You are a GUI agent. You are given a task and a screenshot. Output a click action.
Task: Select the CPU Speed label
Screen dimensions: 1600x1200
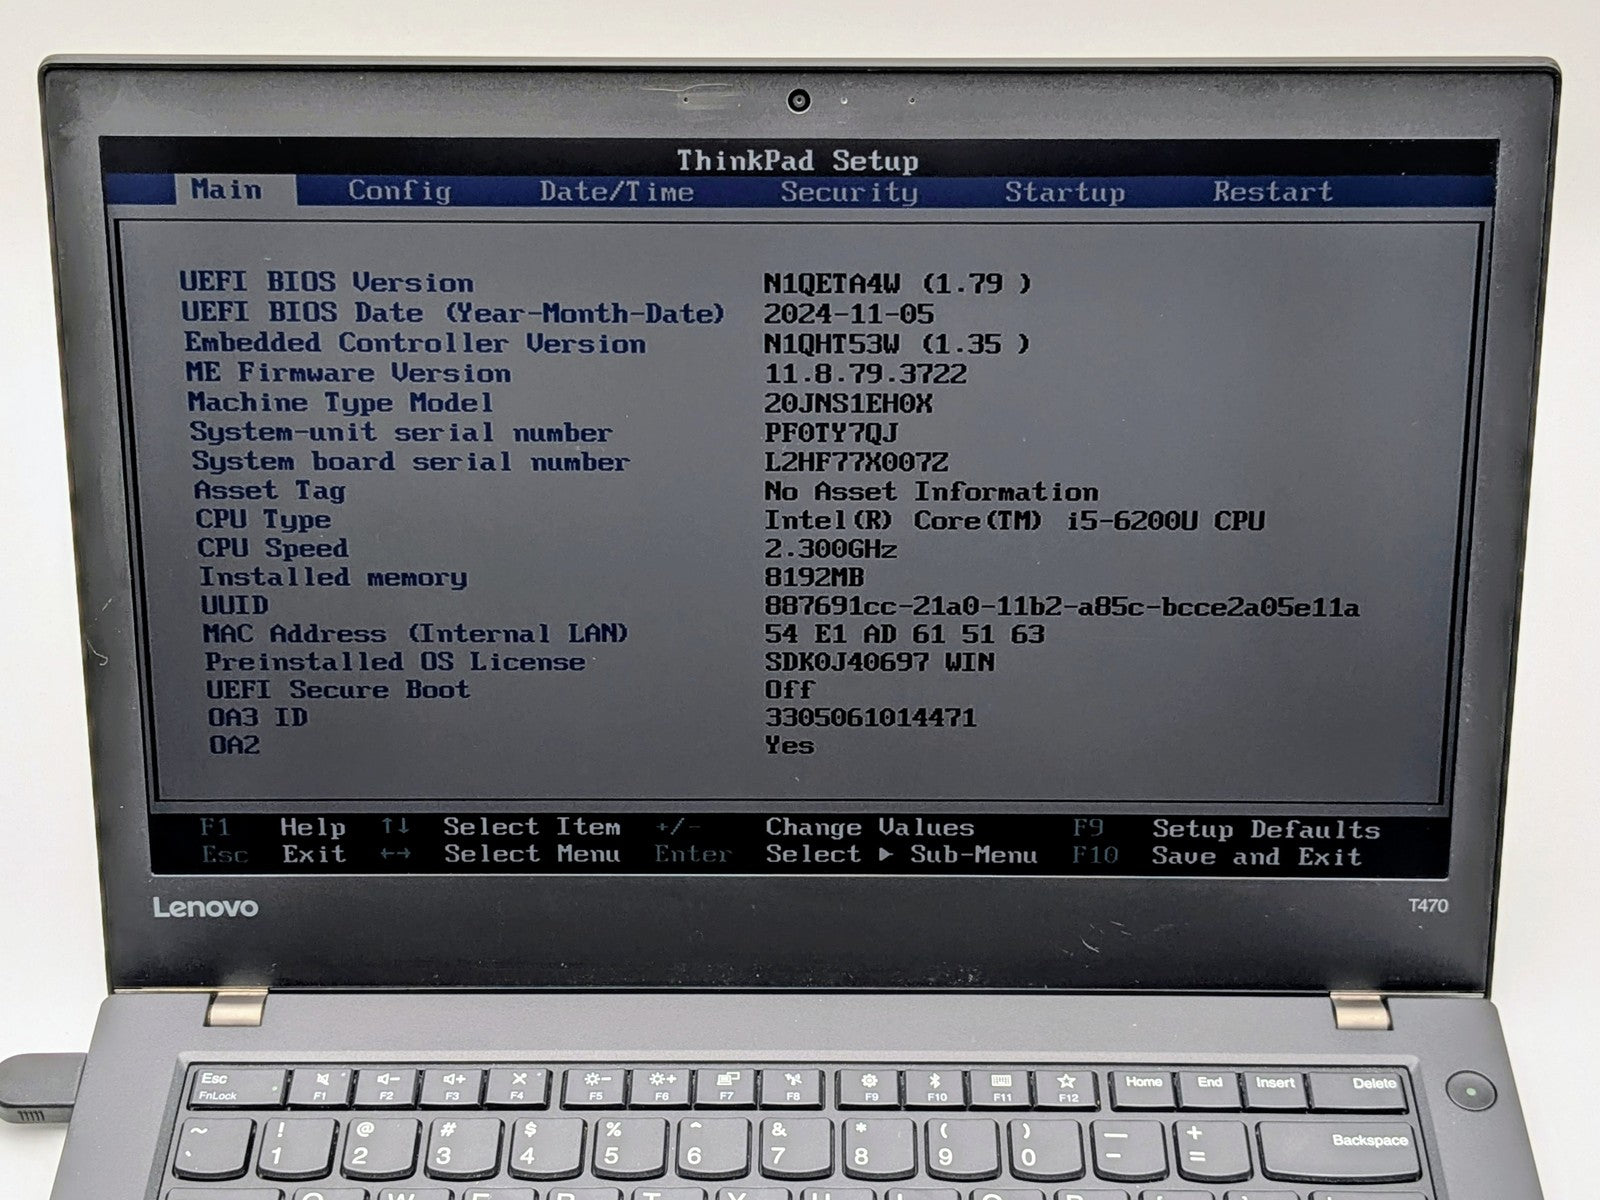[273, 548]
